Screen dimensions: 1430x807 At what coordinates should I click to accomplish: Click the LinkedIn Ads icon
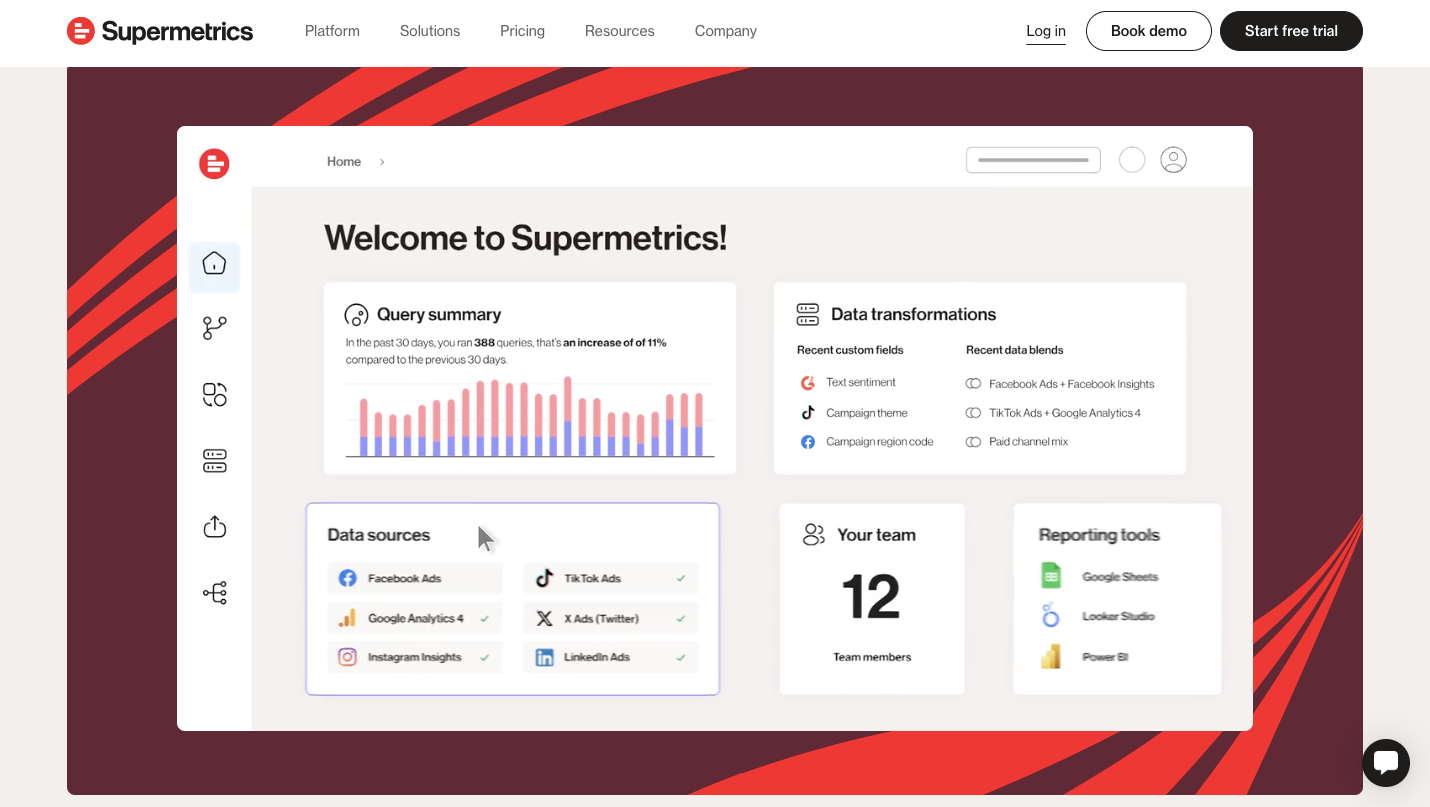[x=544, y=657]
